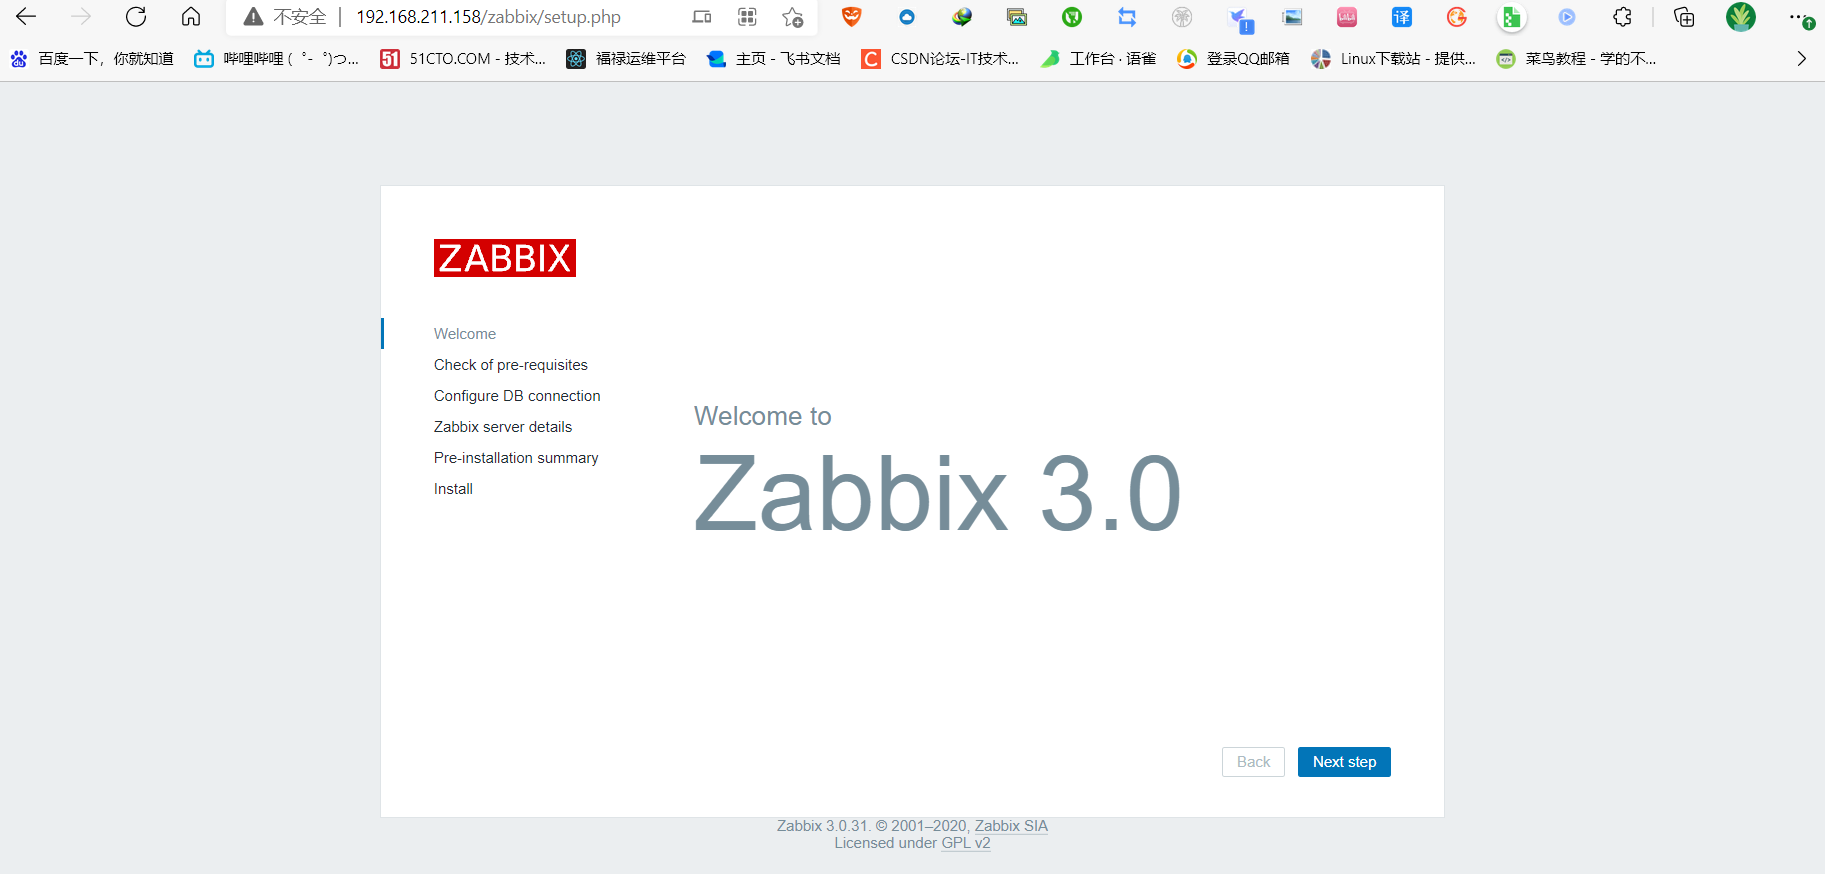Click the address bar URL field
Screen dimensions: 1825x874
point(488,17)
